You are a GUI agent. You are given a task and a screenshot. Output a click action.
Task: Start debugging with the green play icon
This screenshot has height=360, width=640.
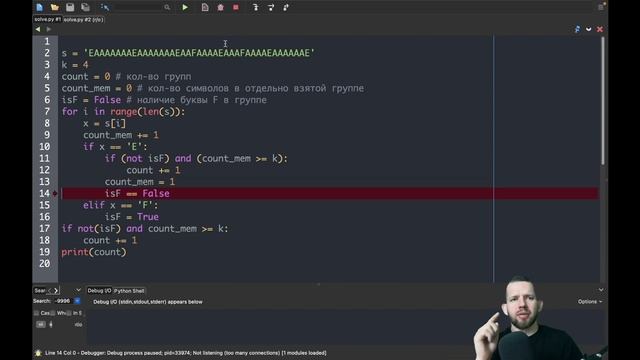(x=185, y=7)
